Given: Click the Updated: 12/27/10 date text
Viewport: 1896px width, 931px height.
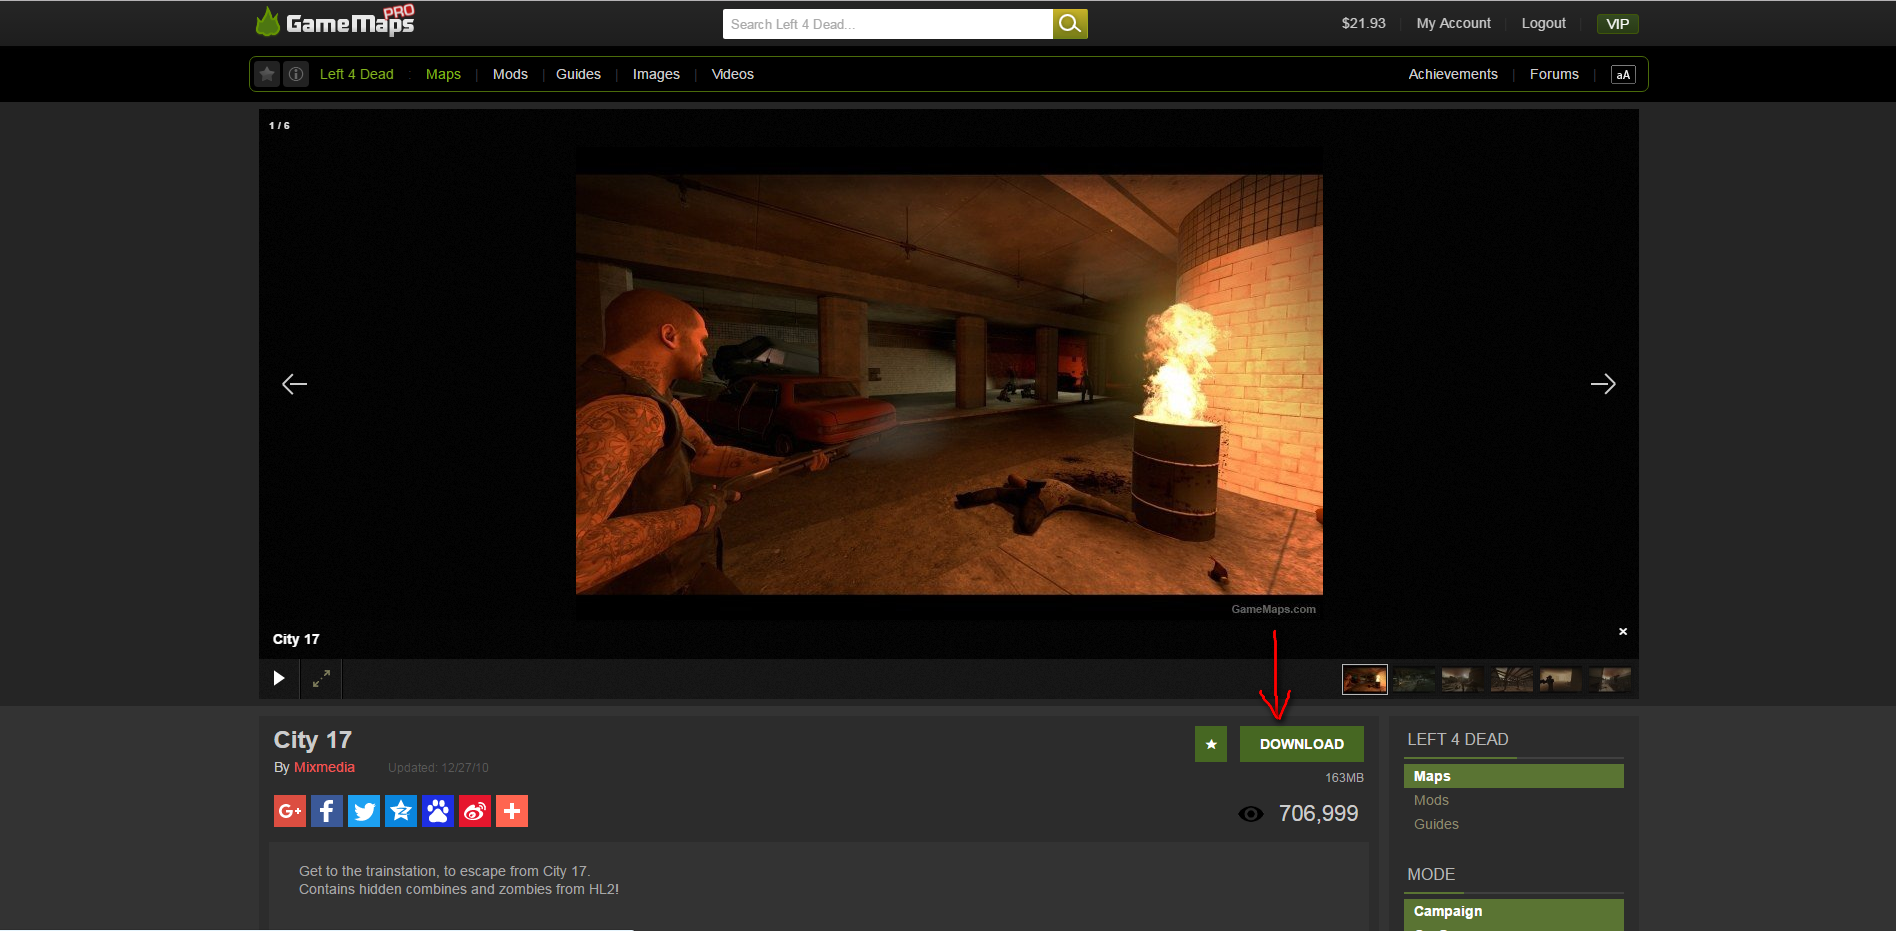Looking at the screenshot, I should click(x=438, y=768).
